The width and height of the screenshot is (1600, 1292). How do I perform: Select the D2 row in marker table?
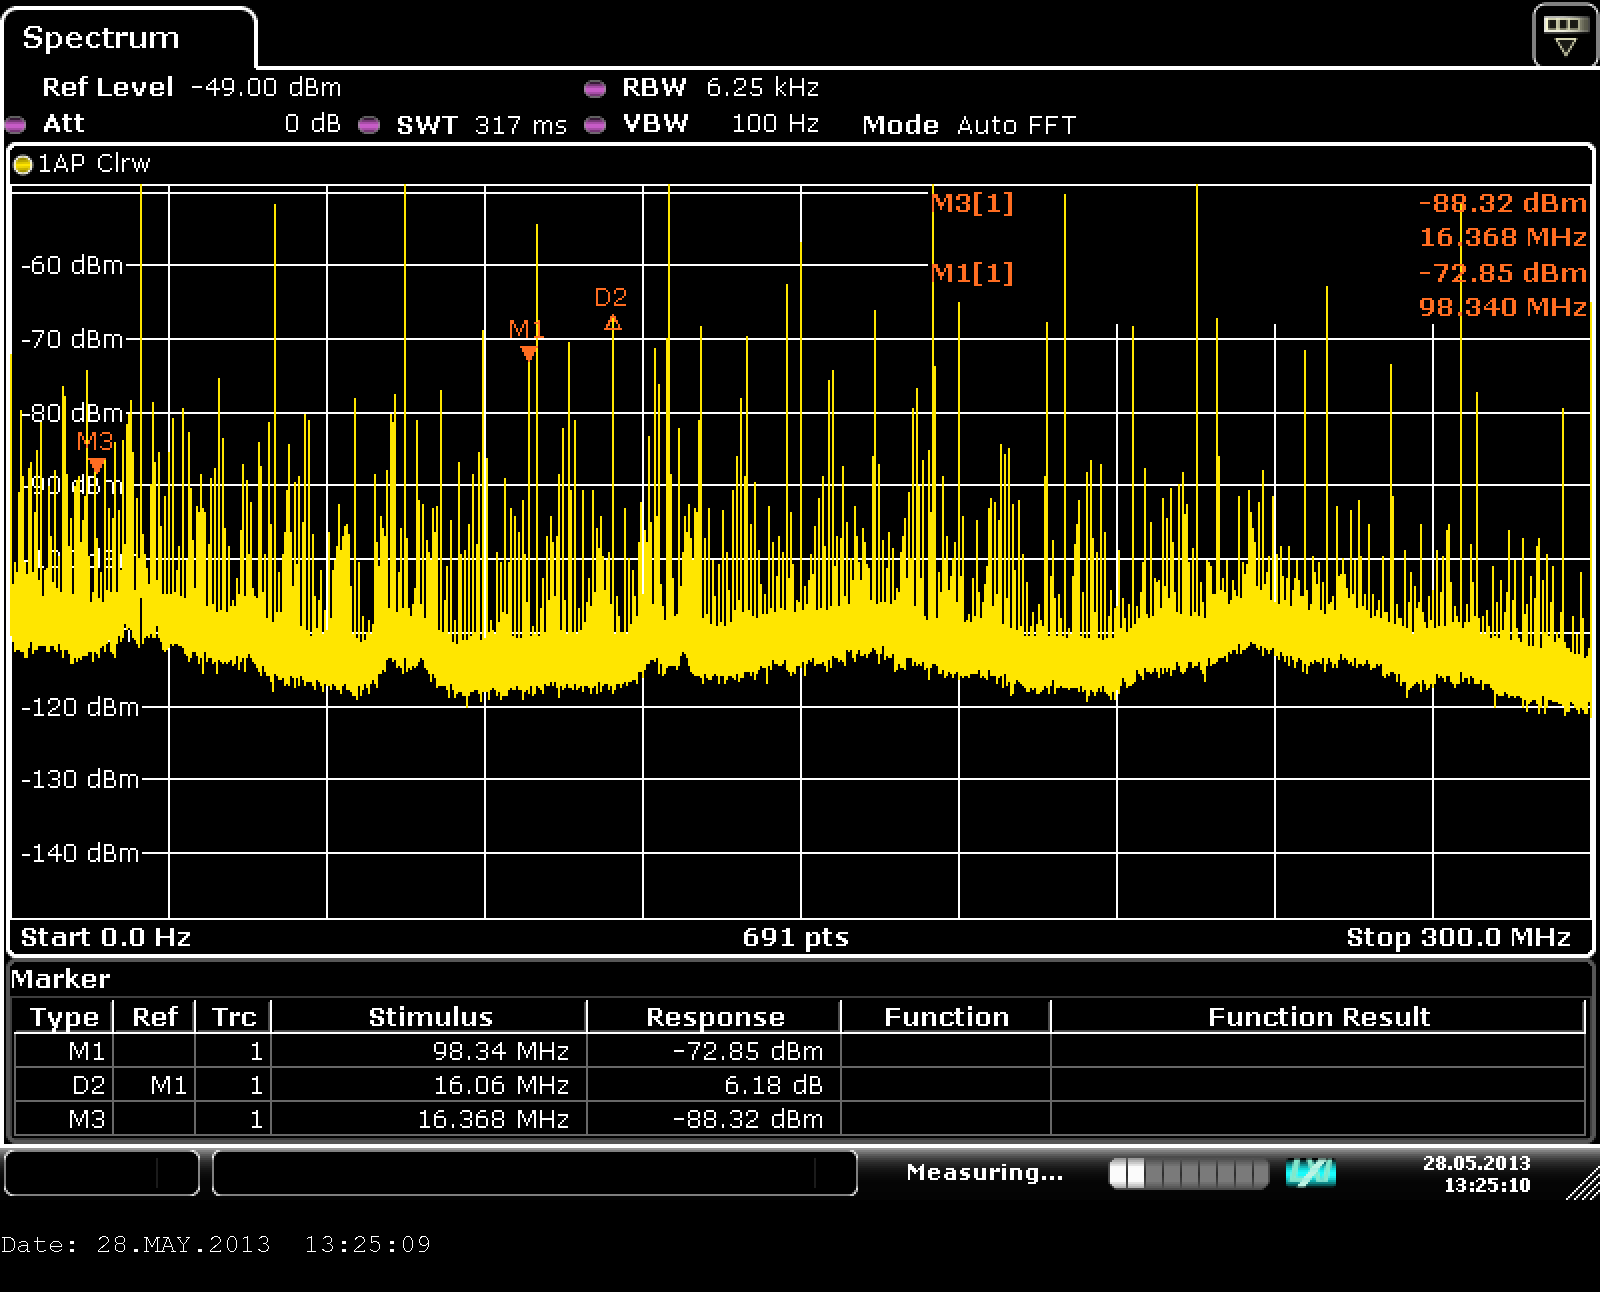(800, 1085)
